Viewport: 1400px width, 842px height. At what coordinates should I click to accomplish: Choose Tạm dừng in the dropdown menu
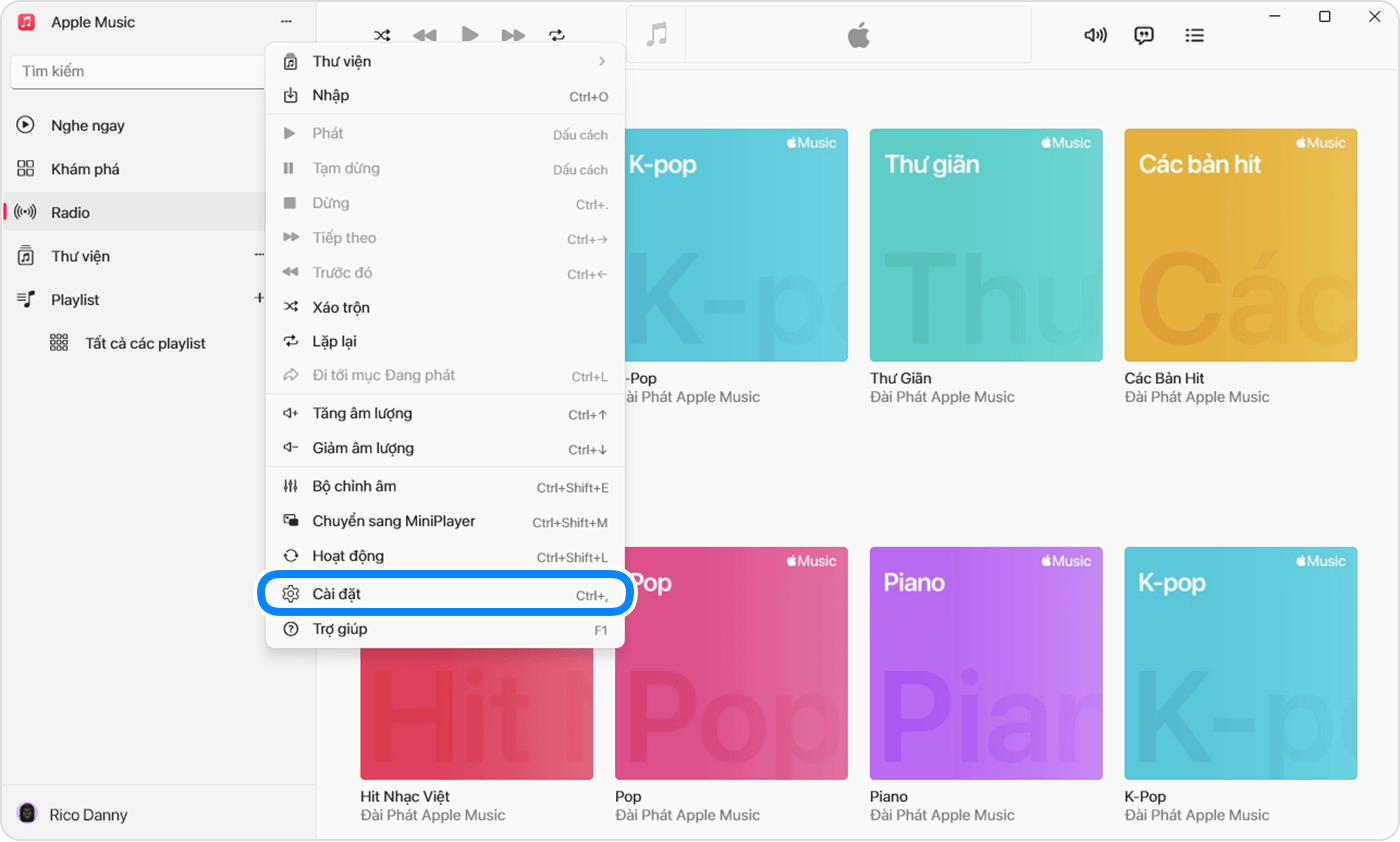coord(445,168)
